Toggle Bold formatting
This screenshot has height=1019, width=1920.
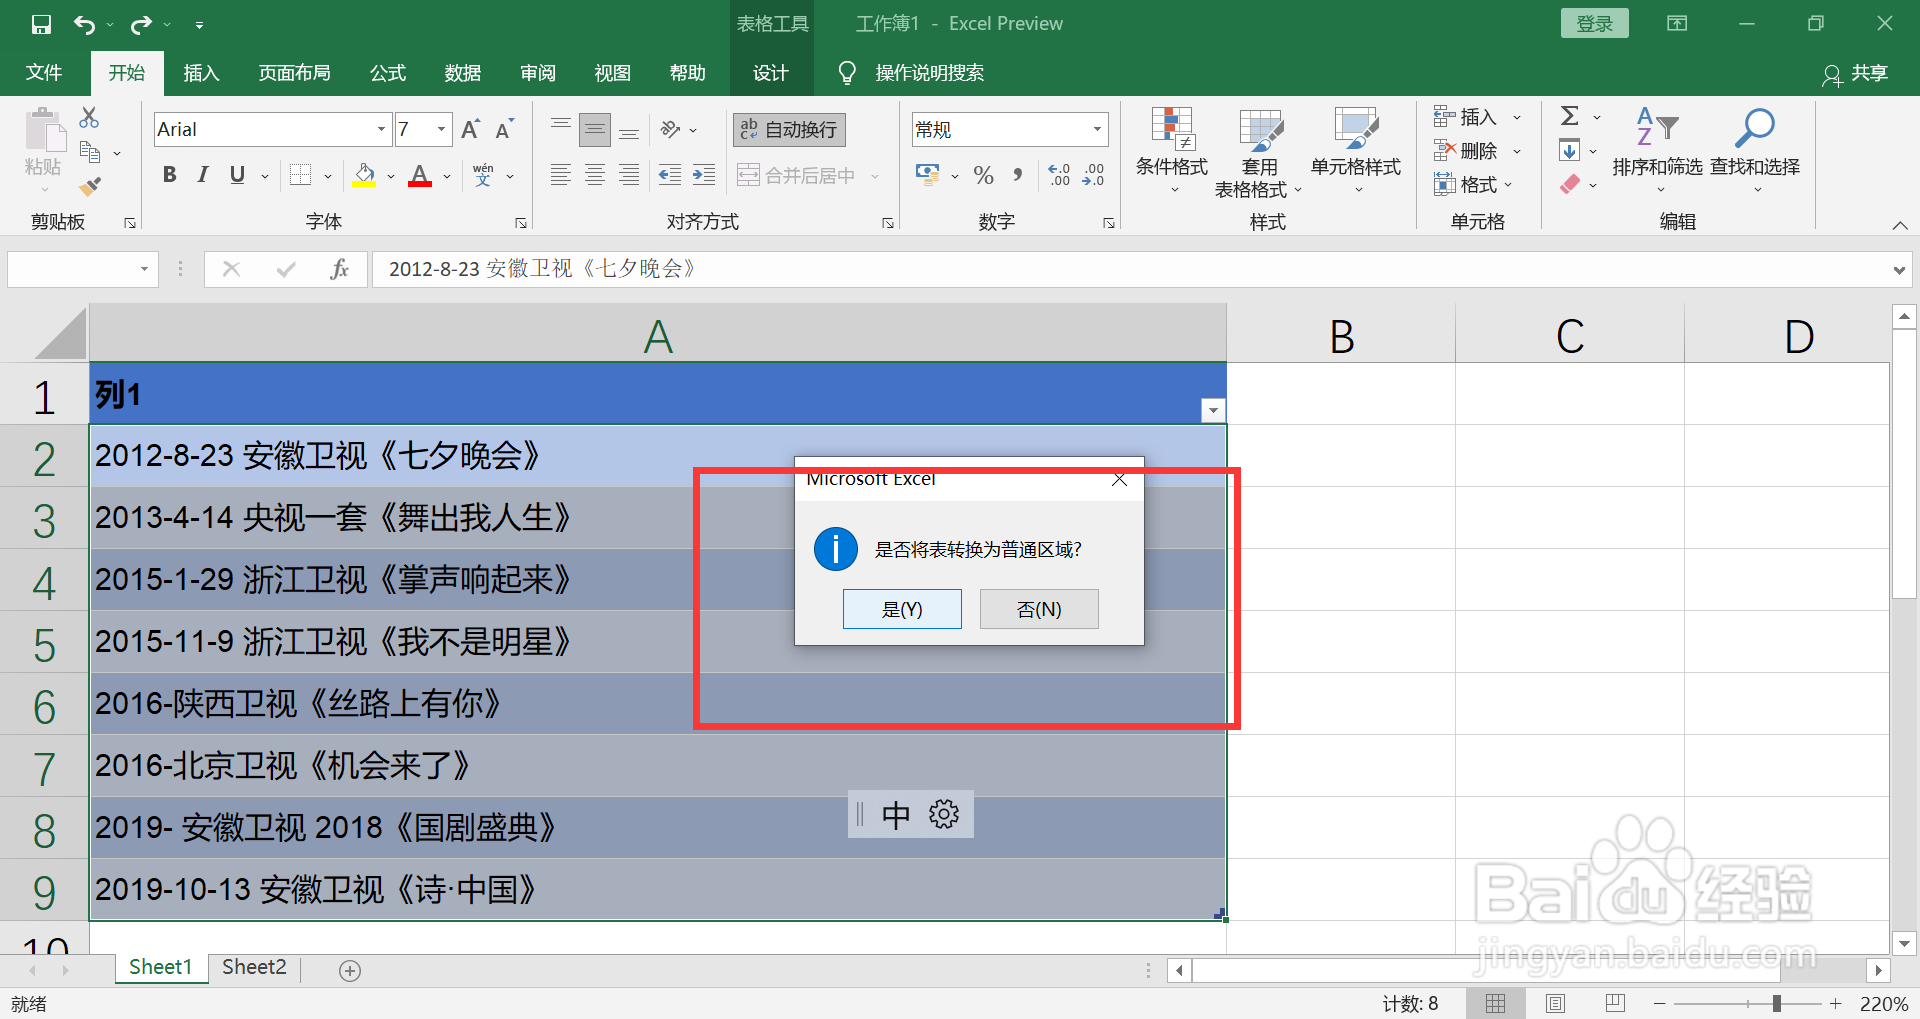(x=169, y=175)
